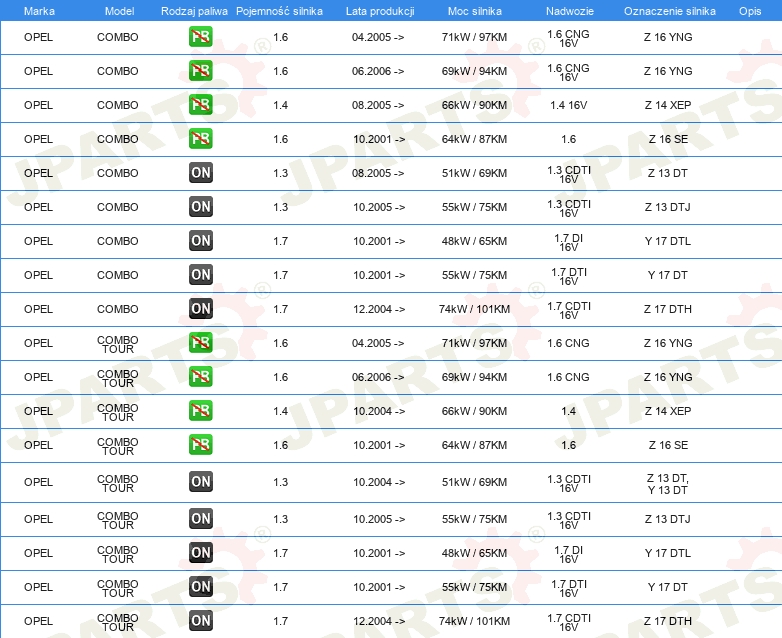The height and width of the screenshot is (638, 782).
Task: Click ON diesel icon in COMBO Y 17 DT row
Action: [x=200, y=274]
